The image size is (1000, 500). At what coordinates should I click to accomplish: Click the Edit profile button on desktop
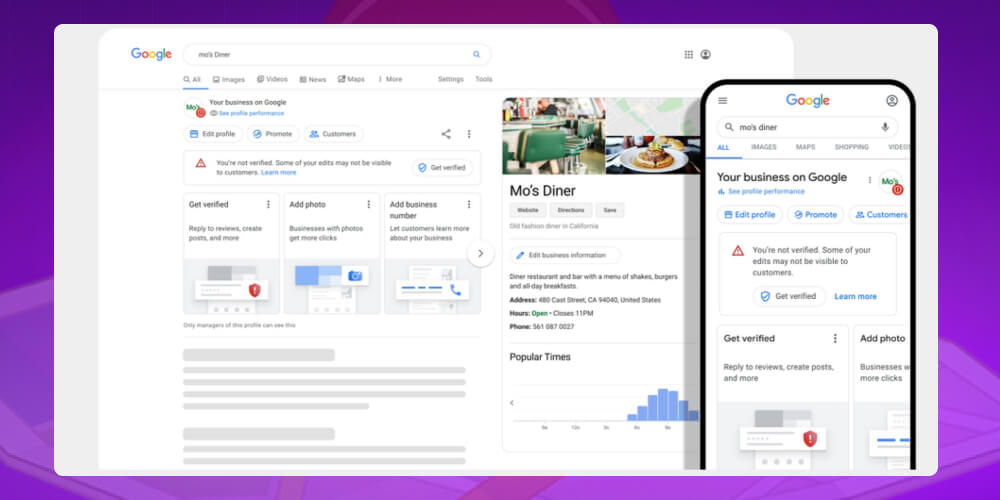(x=213, y=134)
